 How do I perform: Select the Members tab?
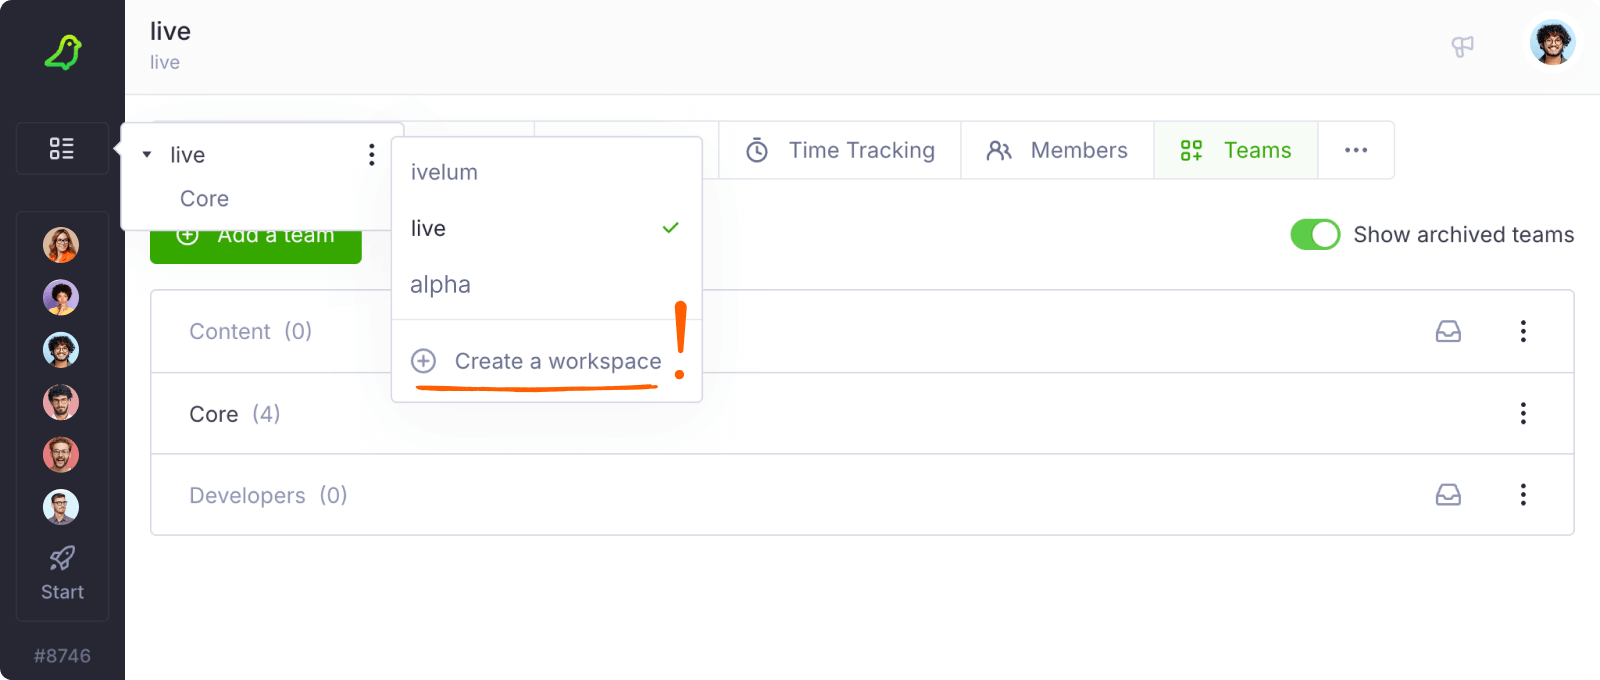point(1057,150)
